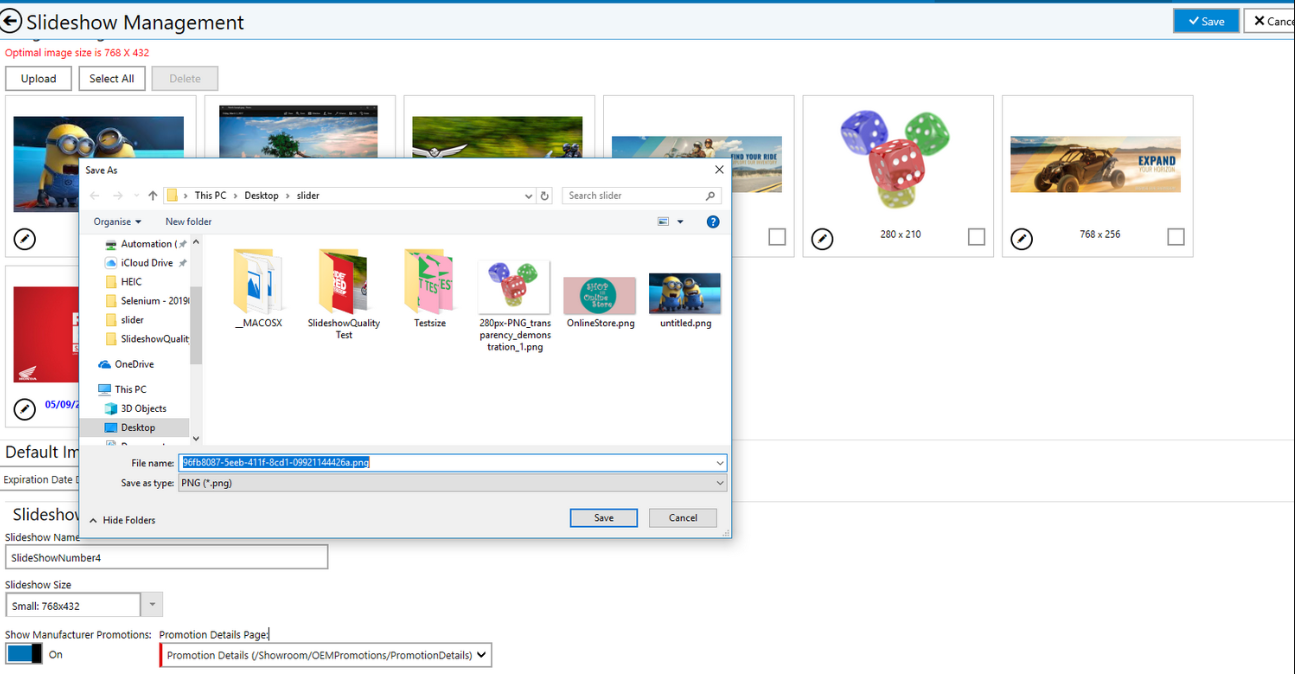Viewport: 1295px width, 674px height.
Task: Select the OnlineStore.png file
Action: coord(600,302)
